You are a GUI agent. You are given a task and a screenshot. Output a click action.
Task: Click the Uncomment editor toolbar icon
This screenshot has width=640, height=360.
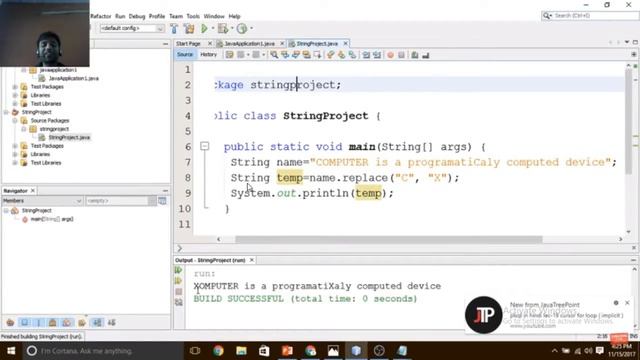point(426,55)
